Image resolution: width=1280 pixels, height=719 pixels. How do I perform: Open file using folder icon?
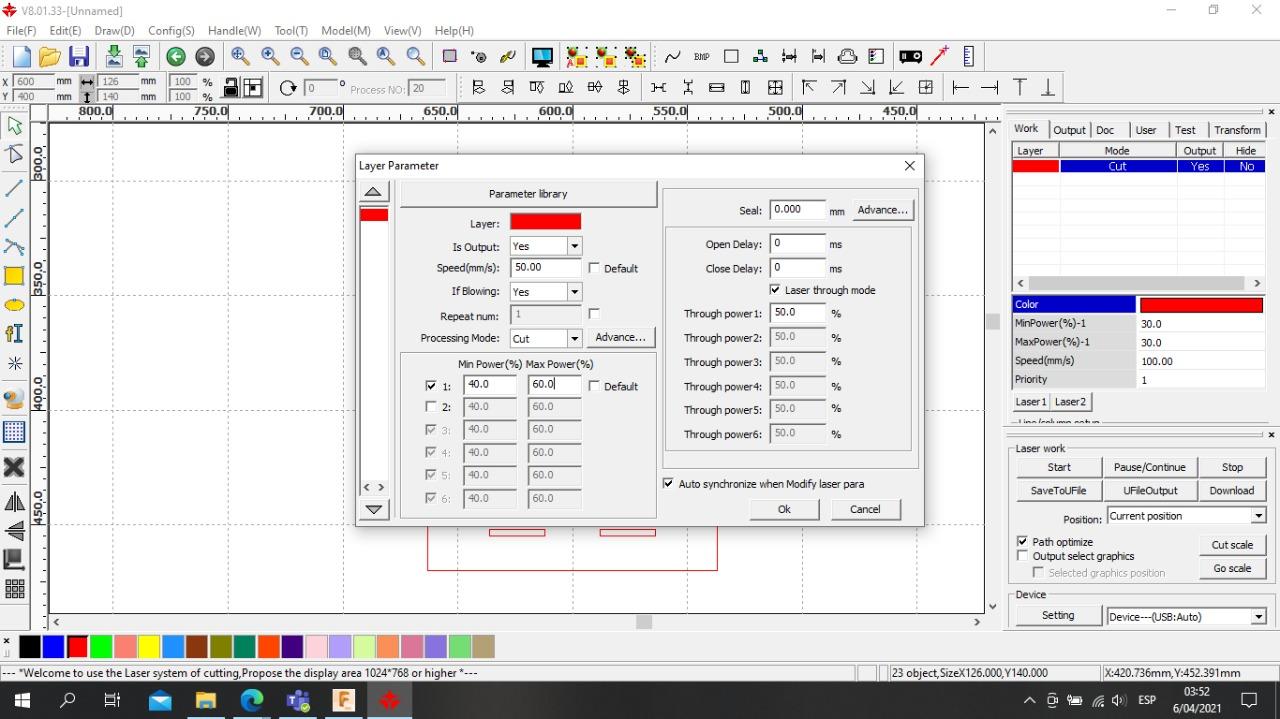click(50, 57)
